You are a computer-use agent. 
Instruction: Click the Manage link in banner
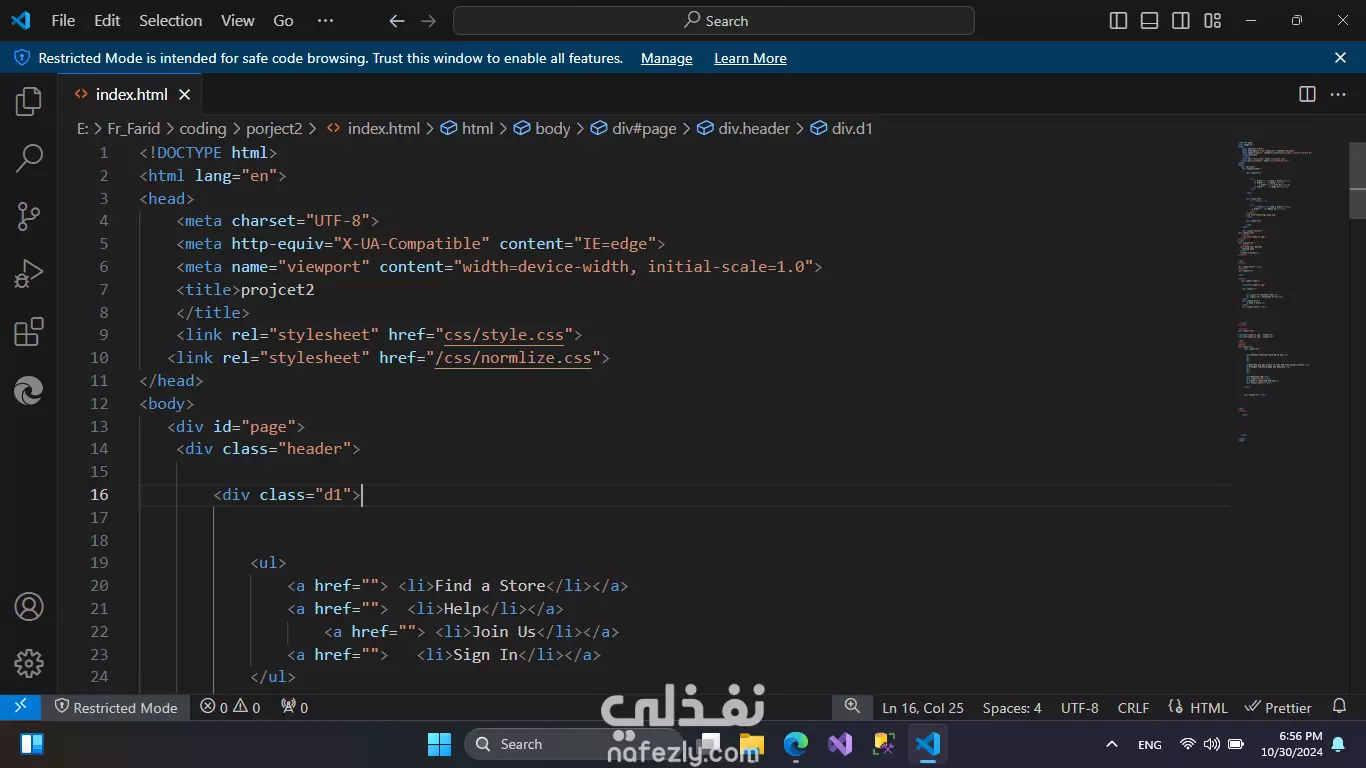667,58
